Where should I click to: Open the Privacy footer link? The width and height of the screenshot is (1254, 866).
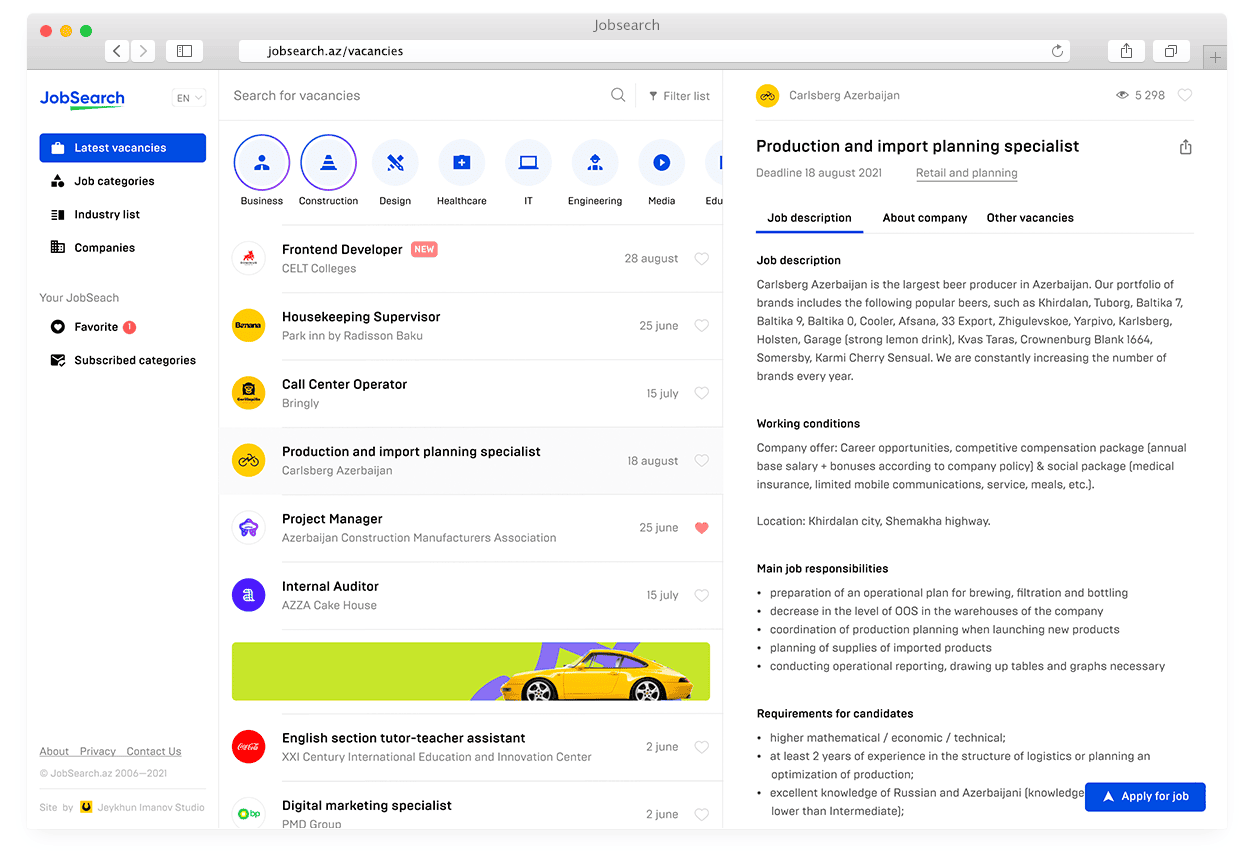click(x=98, y=751)
